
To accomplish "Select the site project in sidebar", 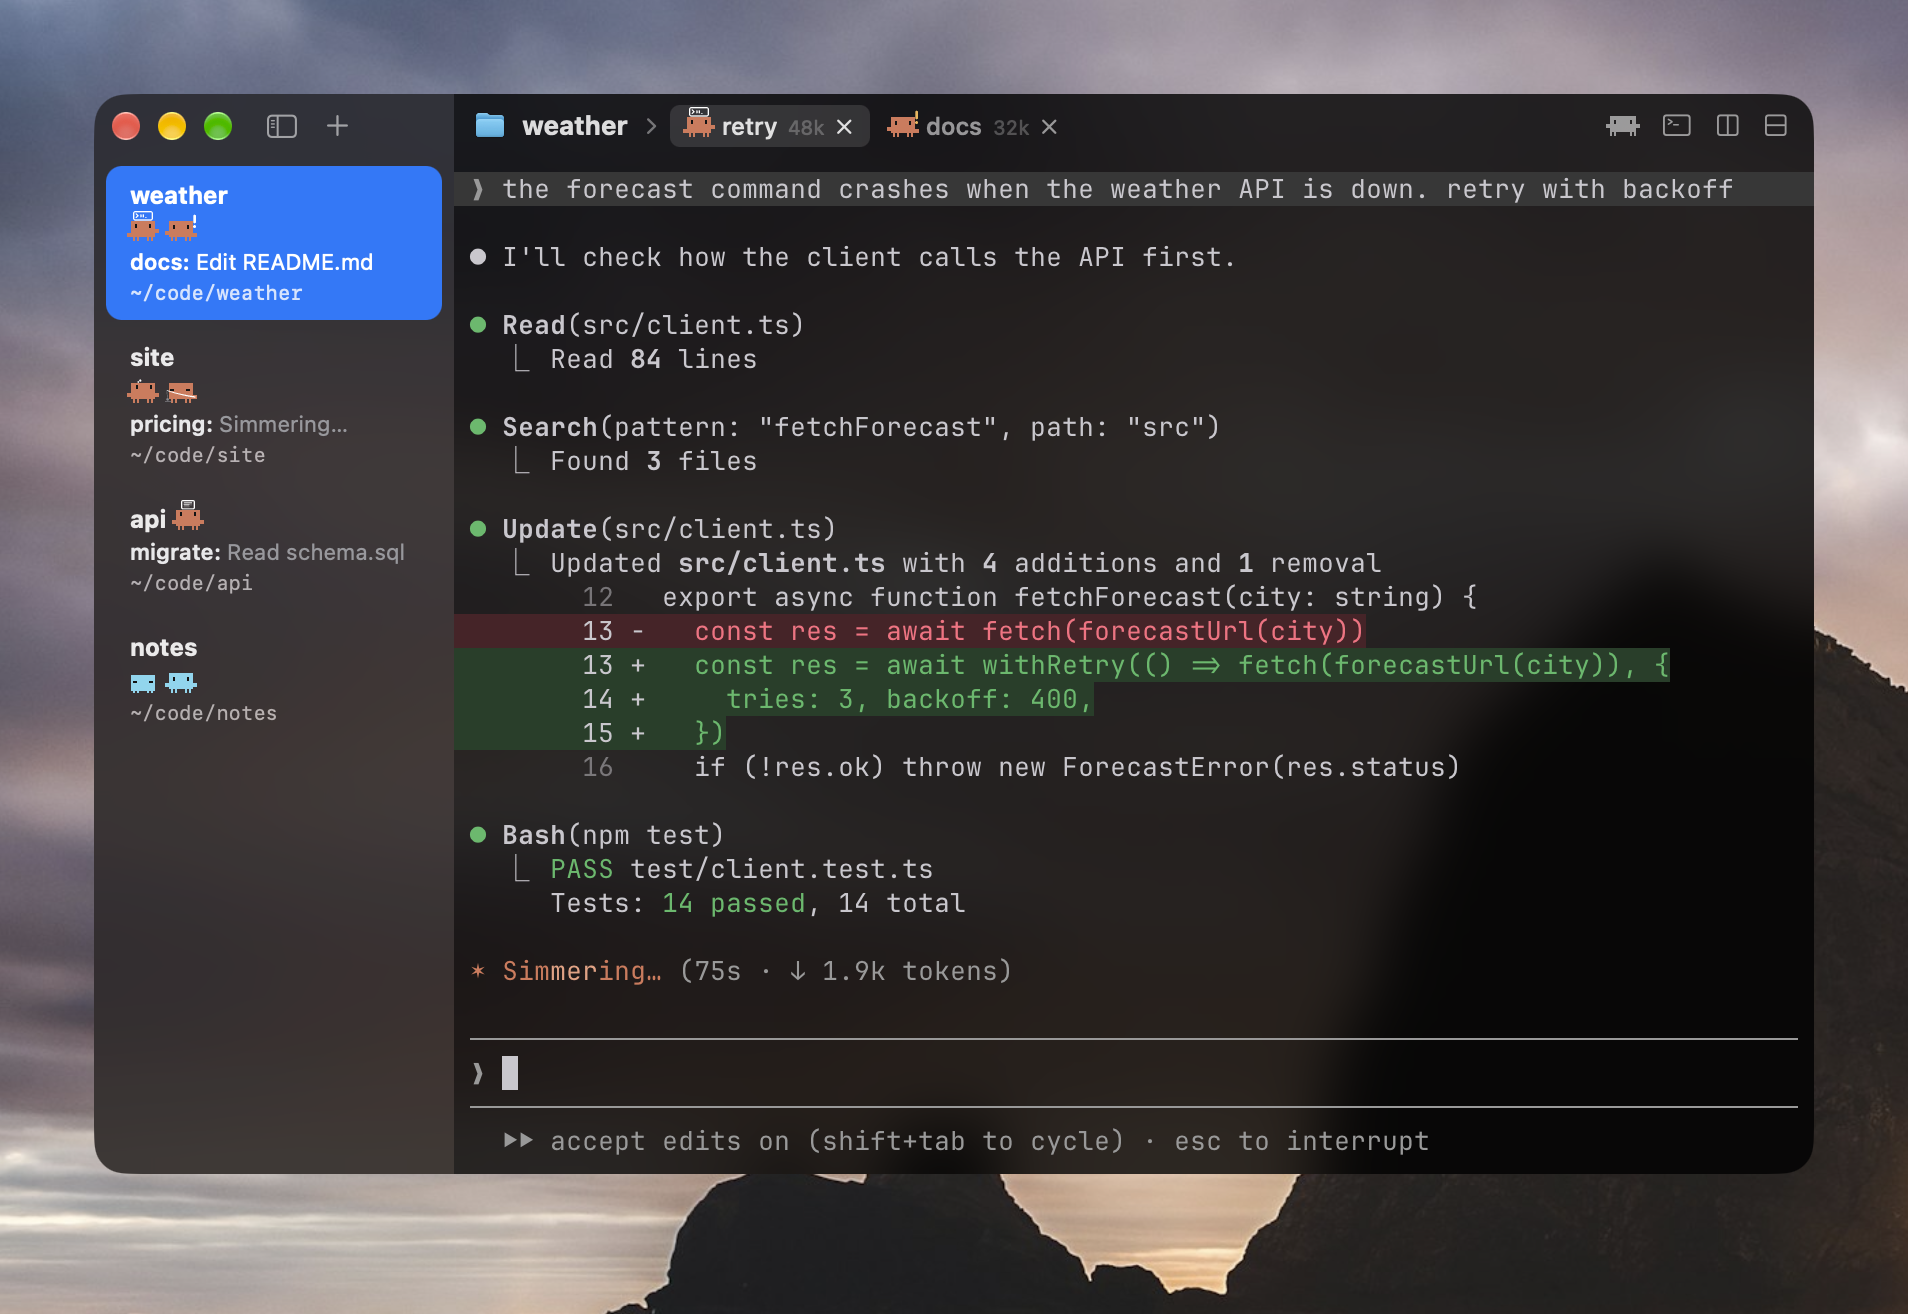I will (274, 405).
